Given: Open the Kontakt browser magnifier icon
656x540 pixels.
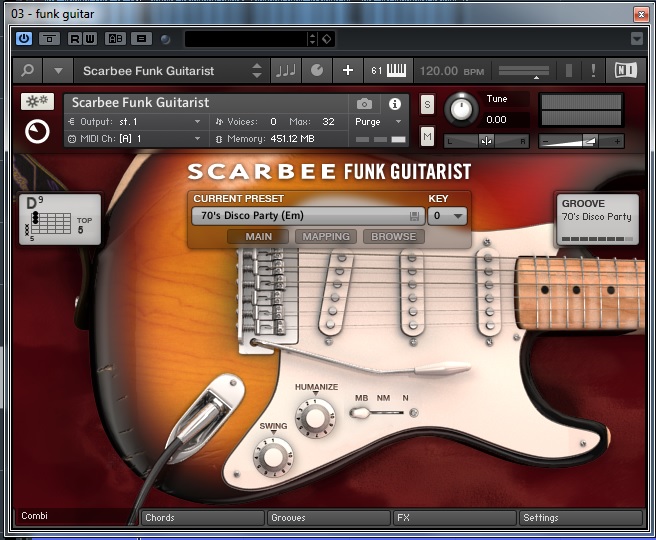Looking at the screenshot, I should tap(27, 71).
